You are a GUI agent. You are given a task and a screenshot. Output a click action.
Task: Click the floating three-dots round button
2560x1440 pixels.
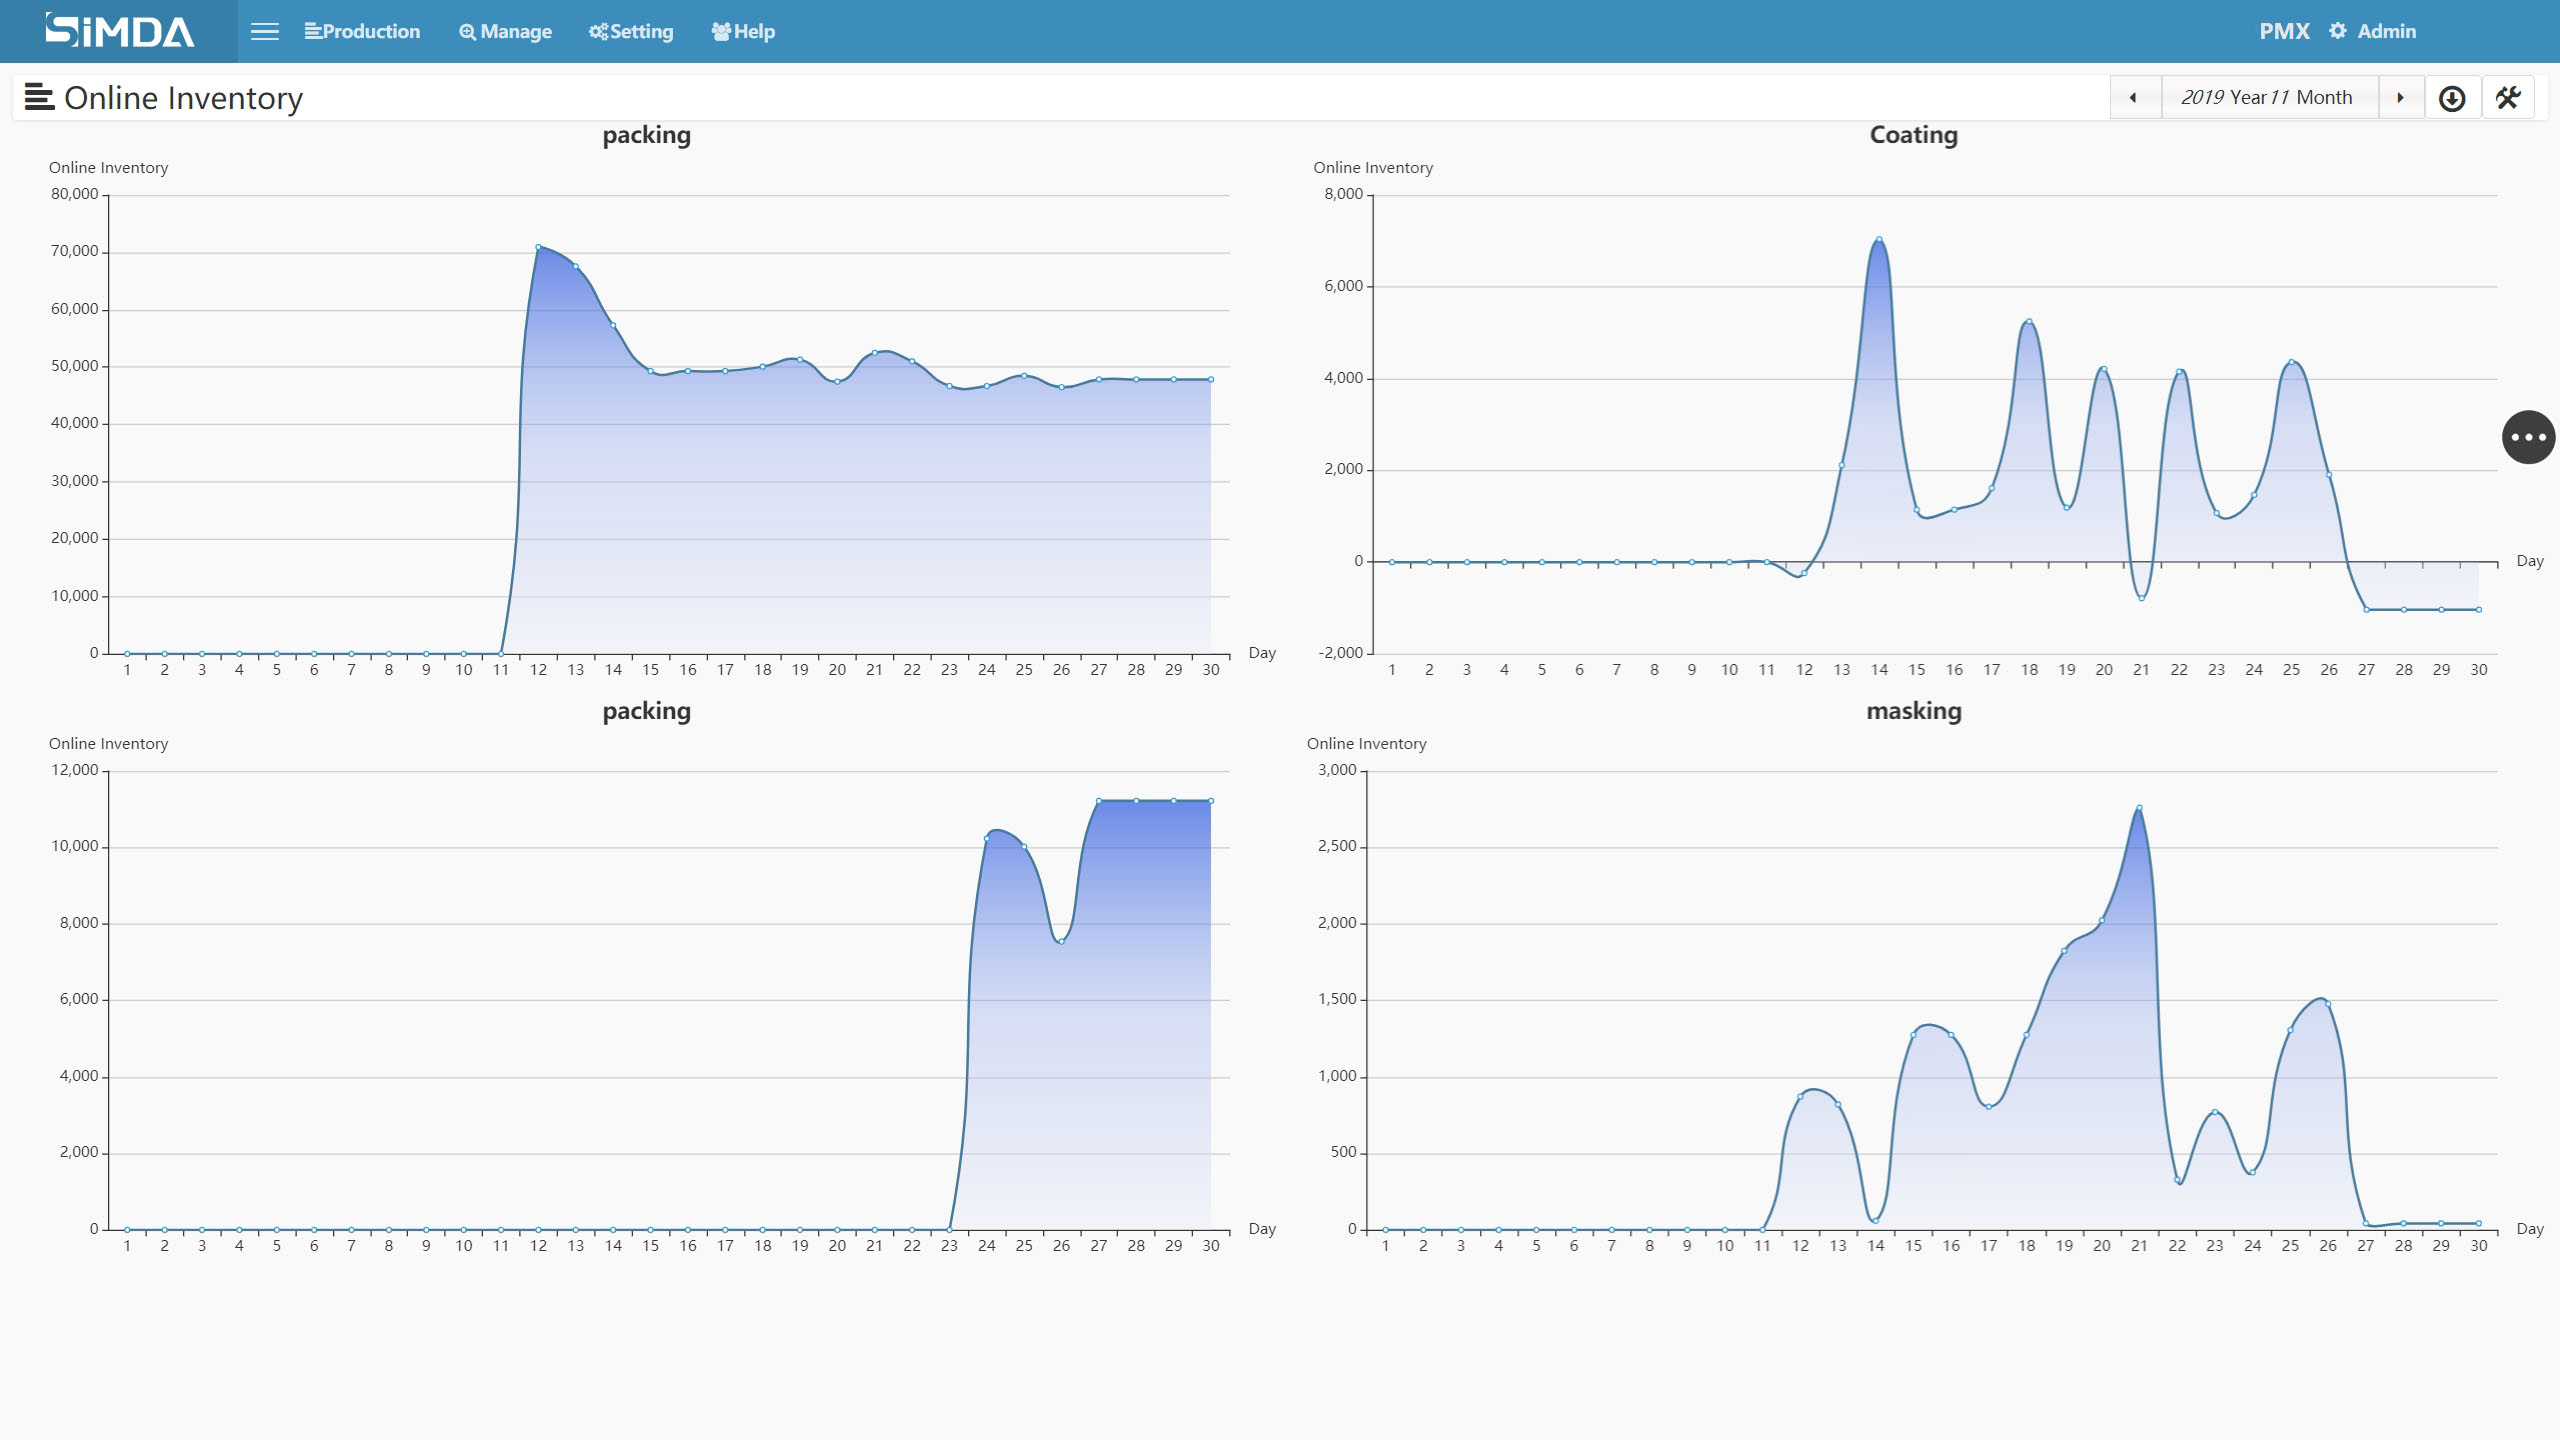(2528, 437)
